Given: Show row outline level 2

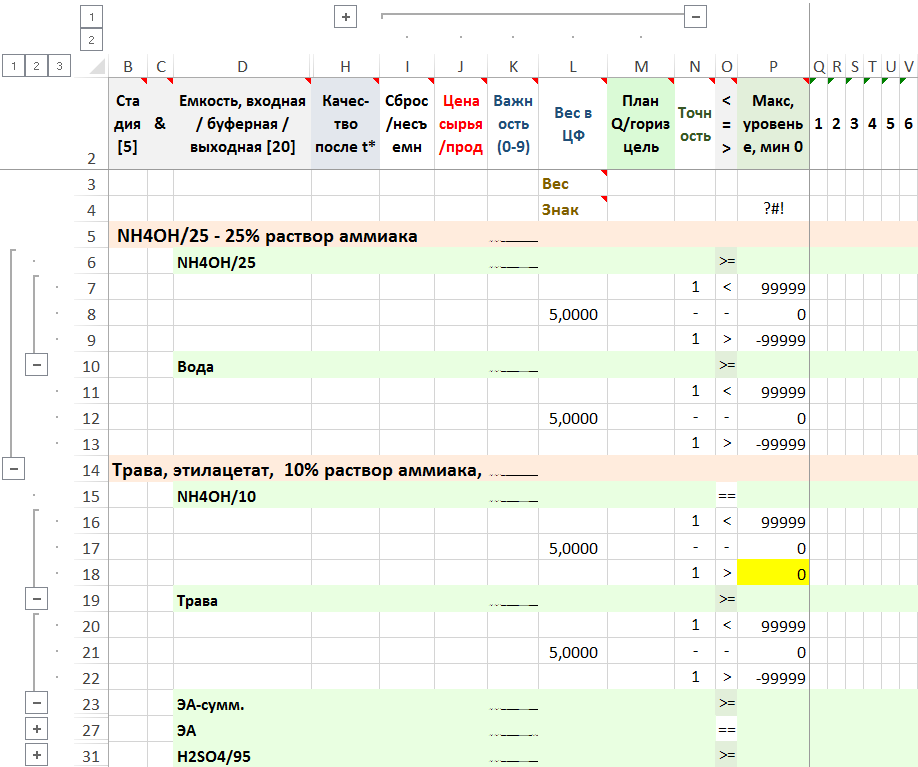Looking at the screenshot, I should point(37,66).
